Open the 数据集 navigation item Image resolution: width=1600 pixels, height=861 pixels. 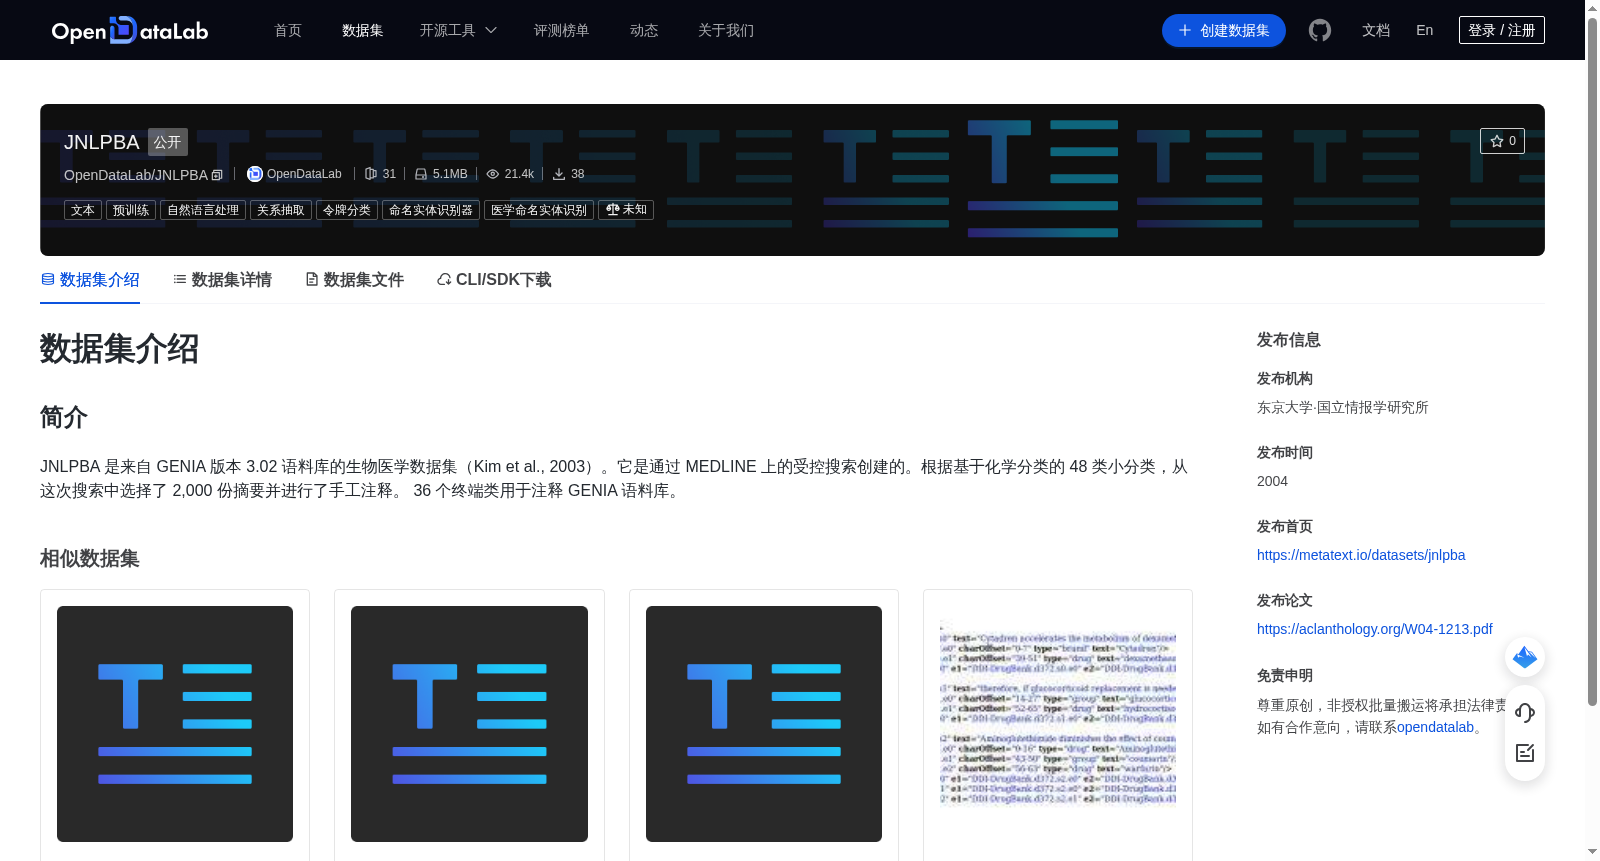pyautogui.click(x=362, y=30)
